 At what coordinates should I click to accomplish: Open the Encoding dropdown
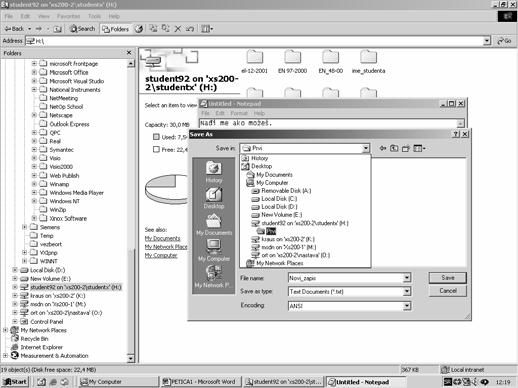[x=407, y=306]
